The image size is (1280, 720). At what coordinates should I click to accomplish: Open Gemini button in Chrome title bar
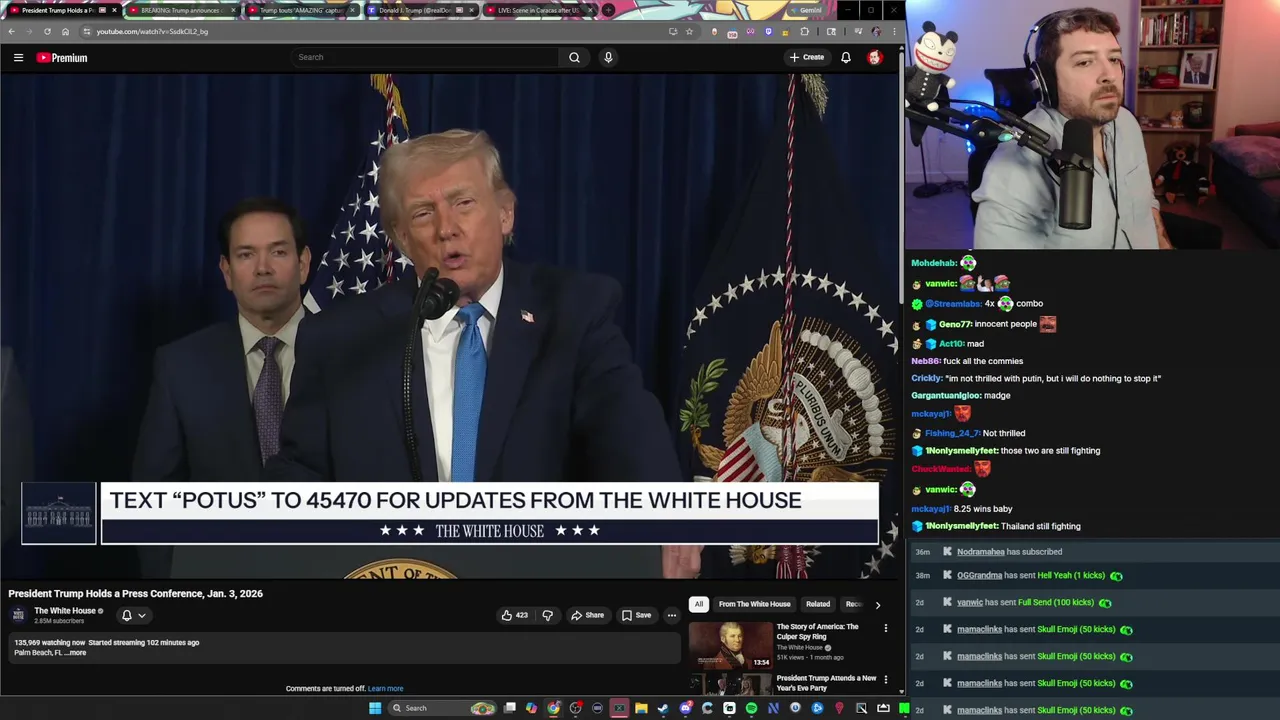[806, 10]
